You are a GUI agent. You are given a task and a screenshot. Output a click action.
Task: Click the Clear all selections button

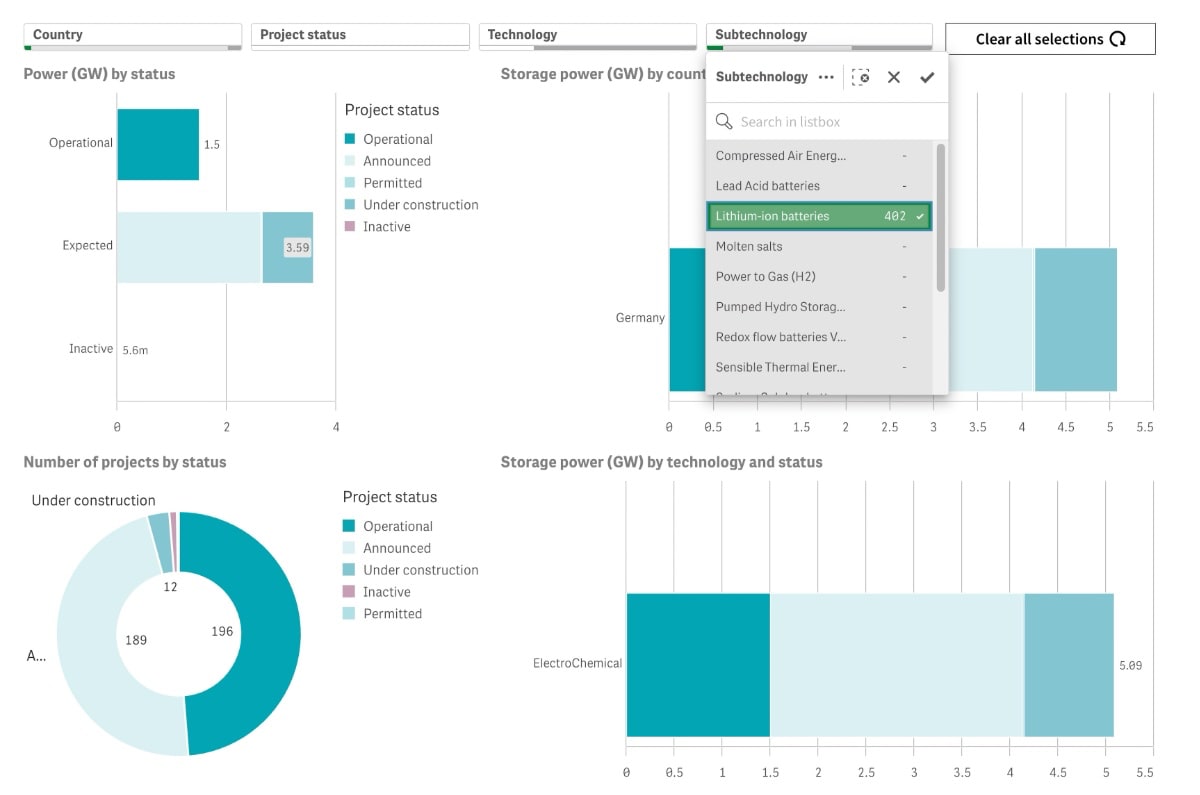pyautogui.click(x=1050, y=39)
